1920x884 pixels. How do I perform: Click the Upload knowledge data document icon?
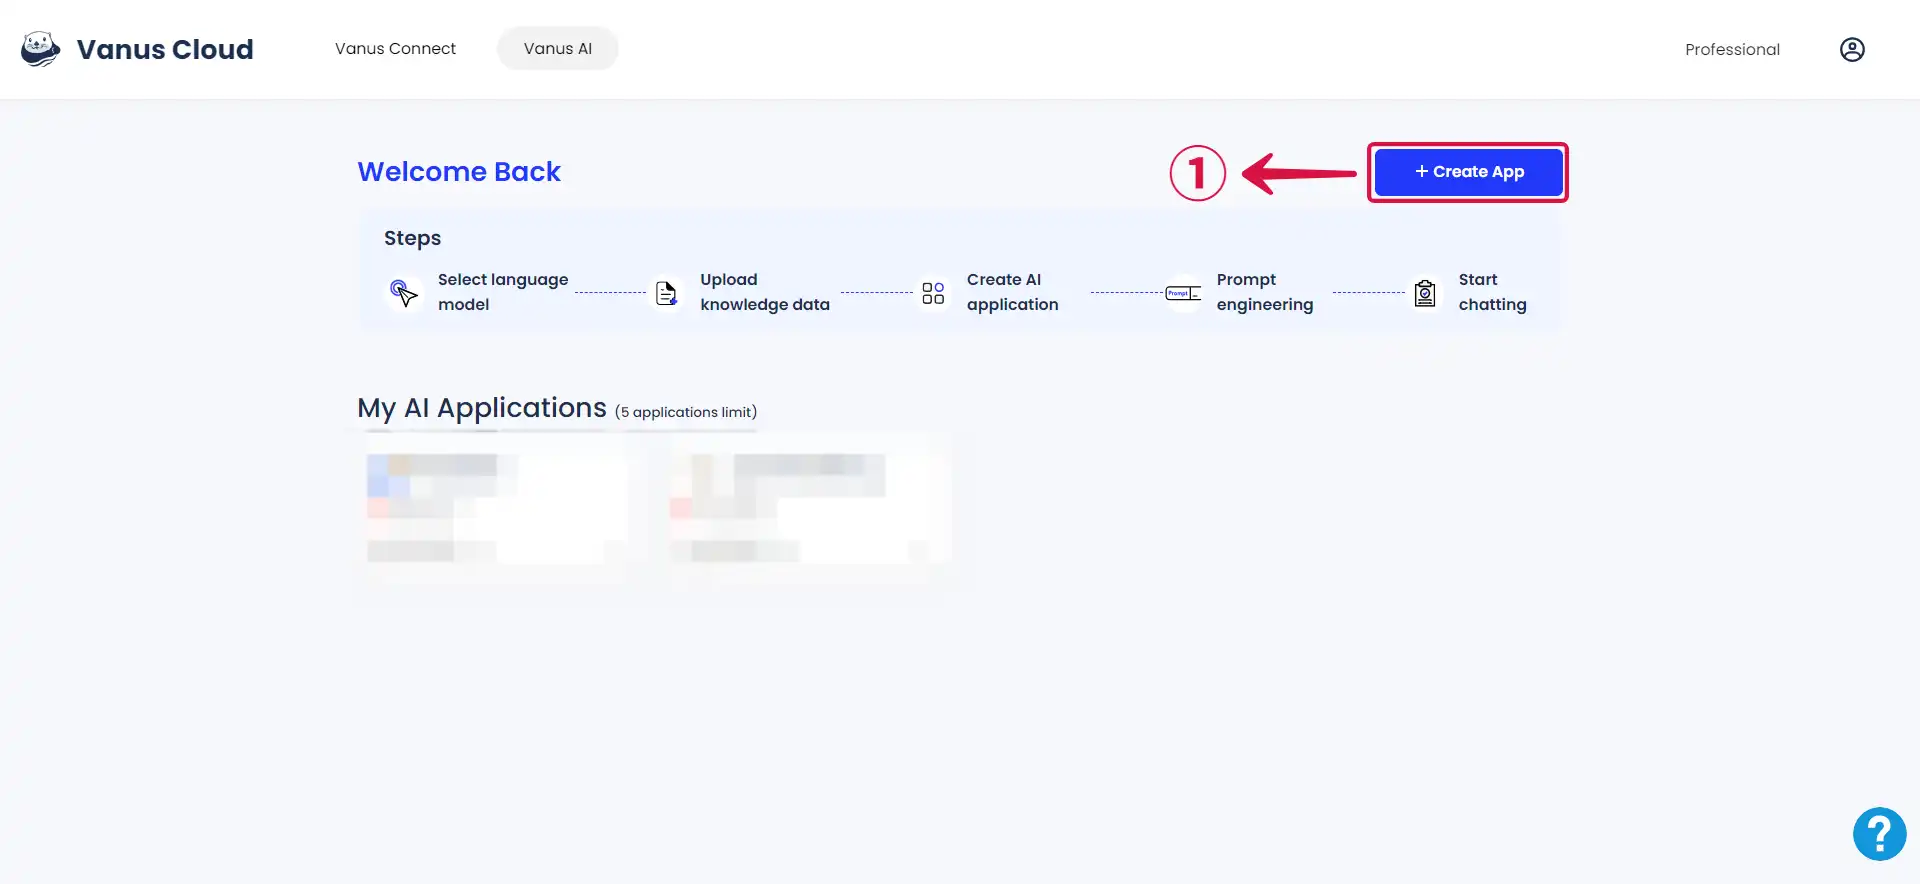(x=666, y=293)
